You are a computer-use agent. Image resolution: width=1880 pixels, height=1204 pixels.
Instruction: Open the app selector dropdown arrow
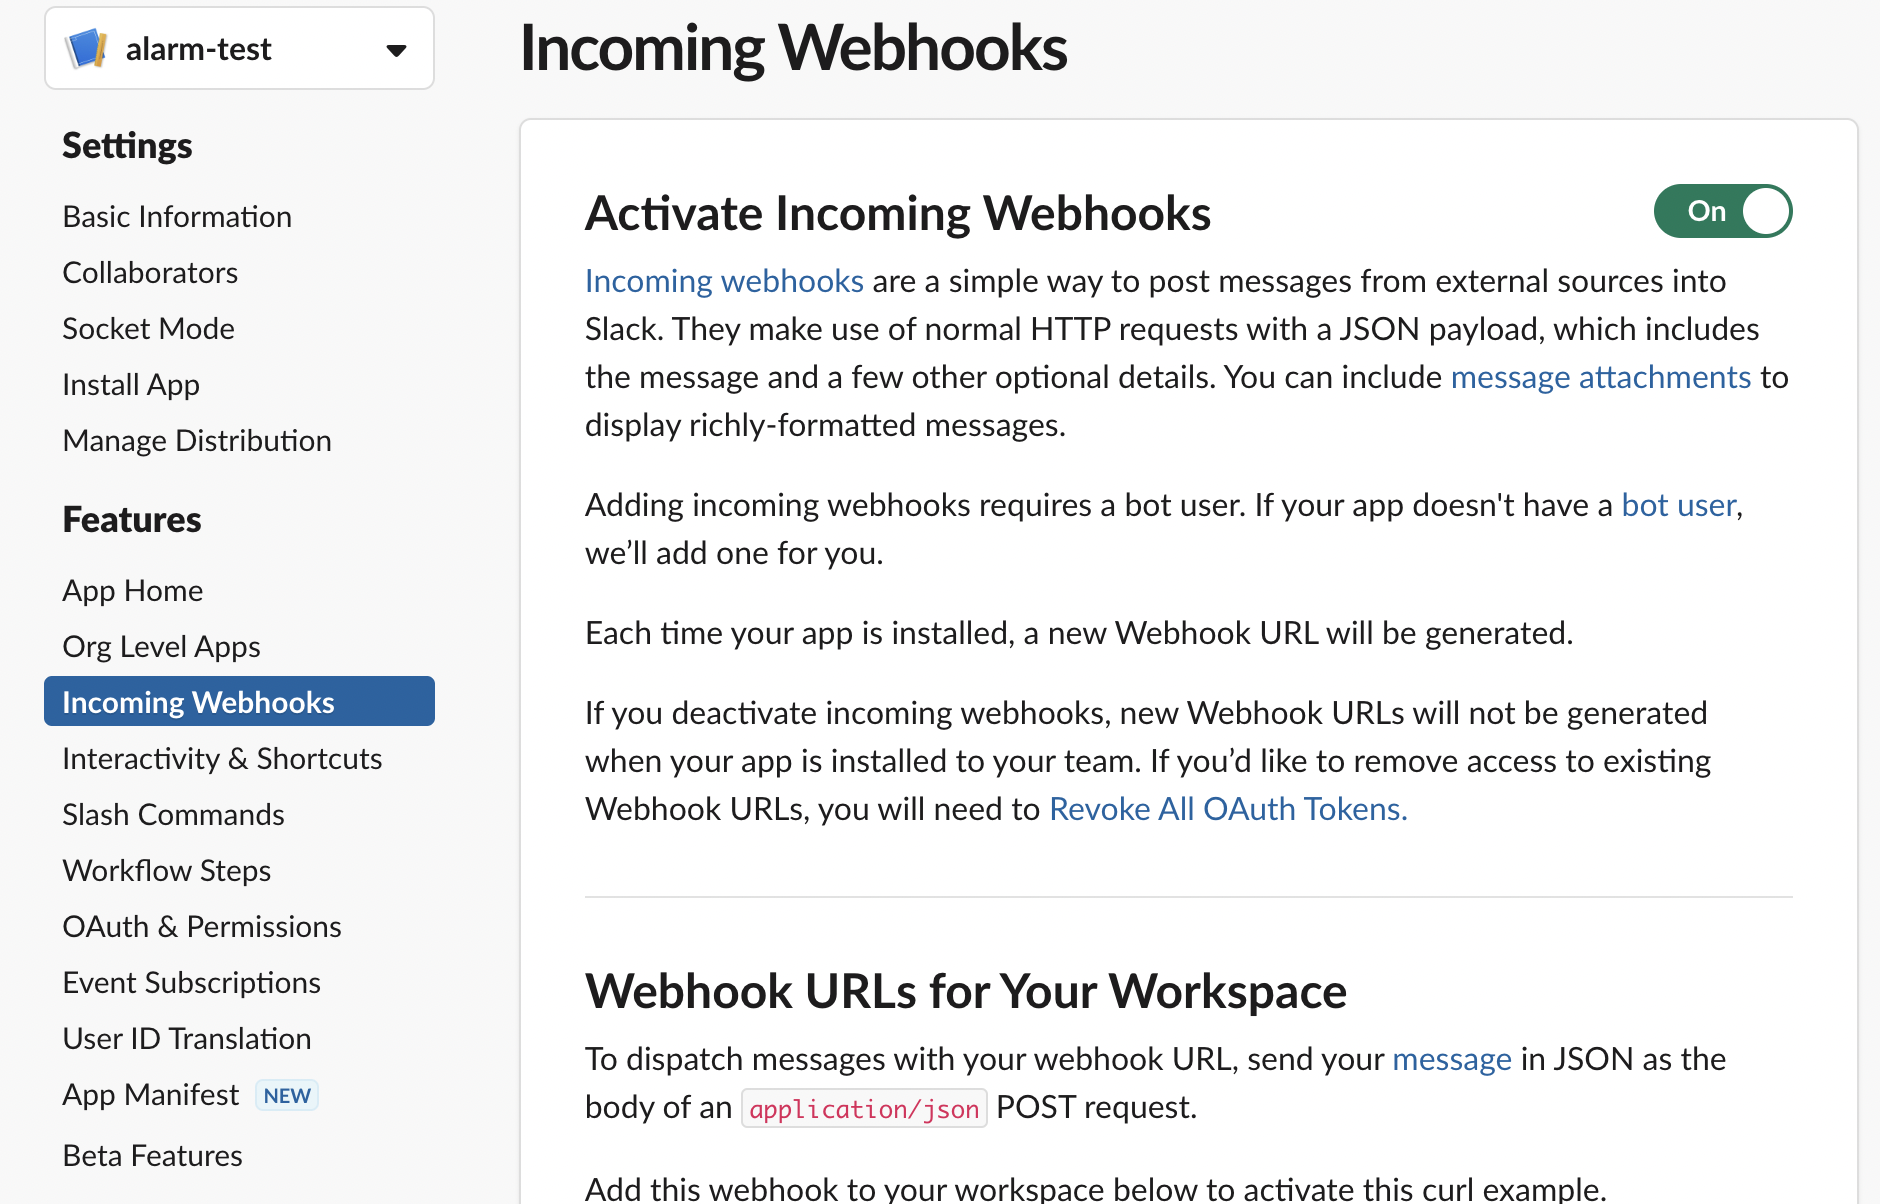click(396, 50)
